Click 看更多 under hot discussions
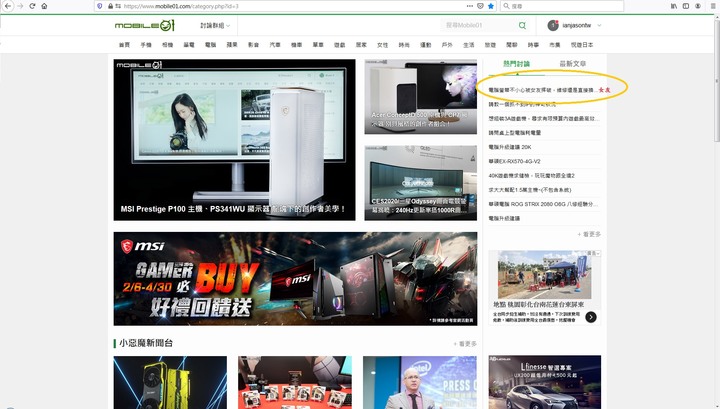720x409 pixels. 589,234
